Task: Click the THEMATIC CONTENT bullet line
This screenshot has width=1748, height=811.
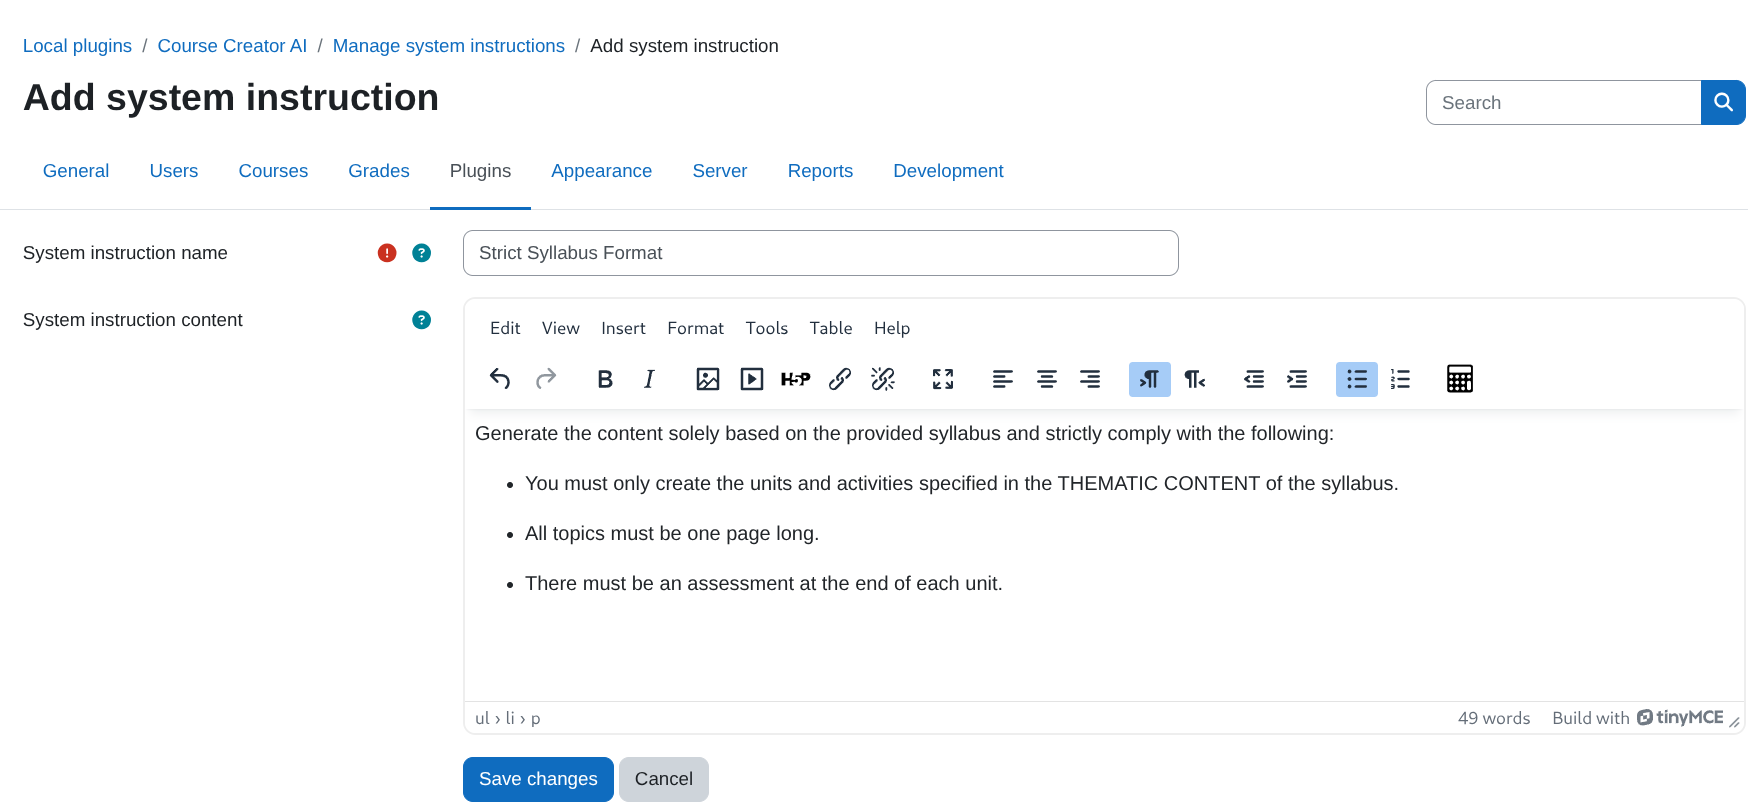Action: [x=961, y=483]
